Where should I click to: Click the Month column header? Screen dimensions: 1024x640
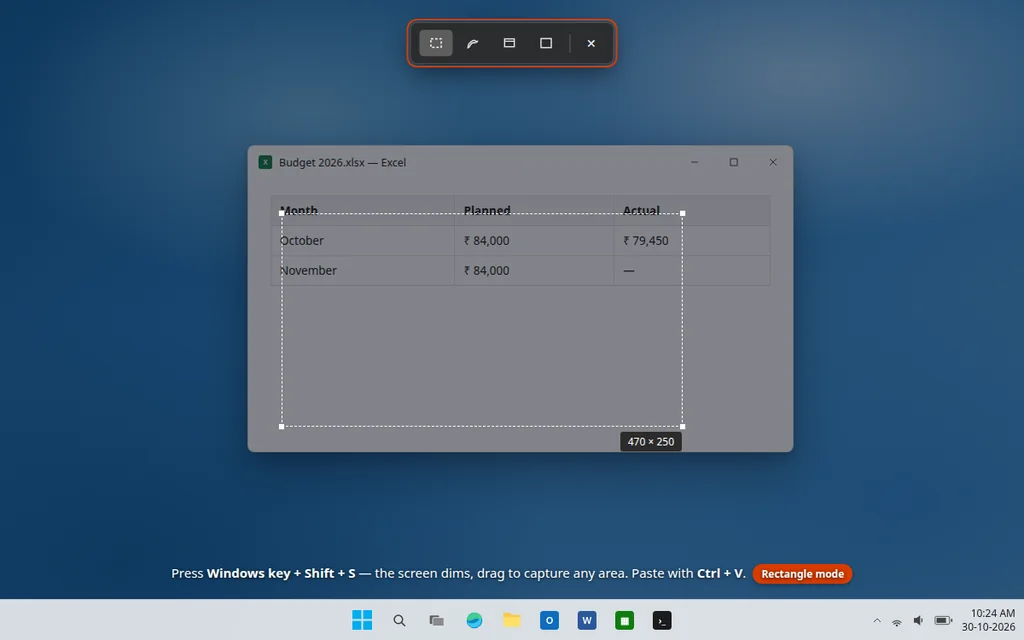coord(362,210)
